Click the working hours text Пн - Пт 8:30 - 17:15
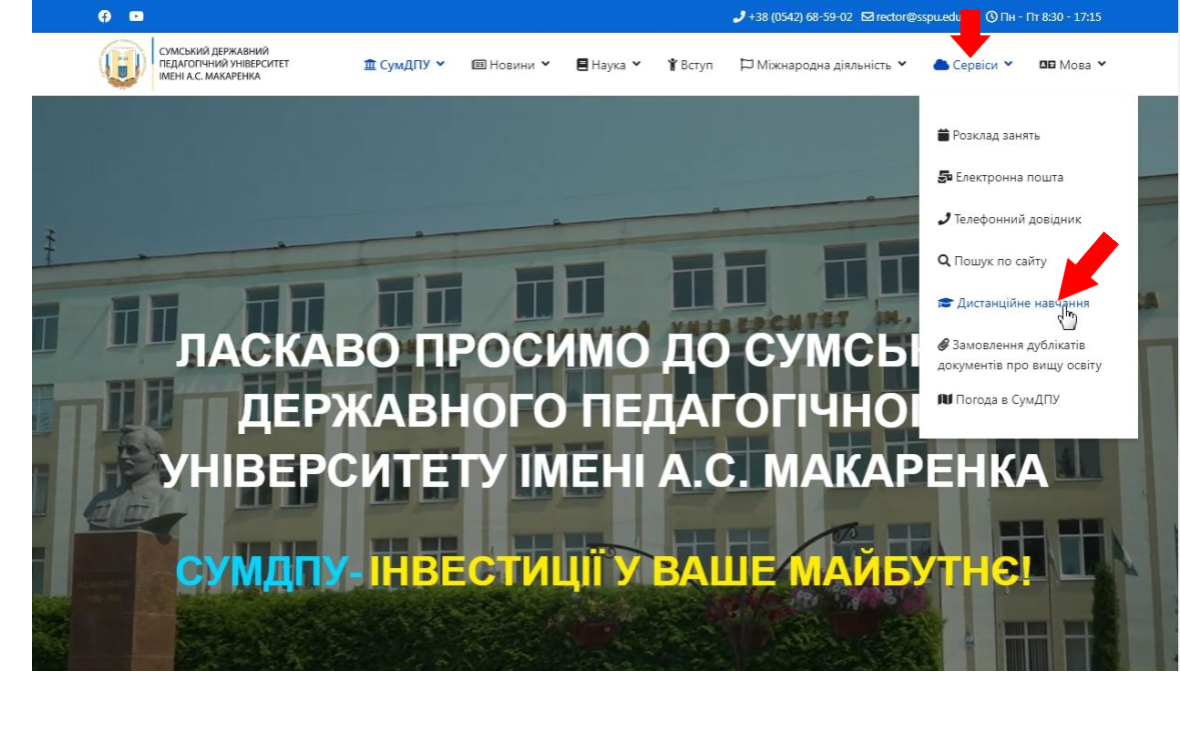 click(x=1051, y=17)
